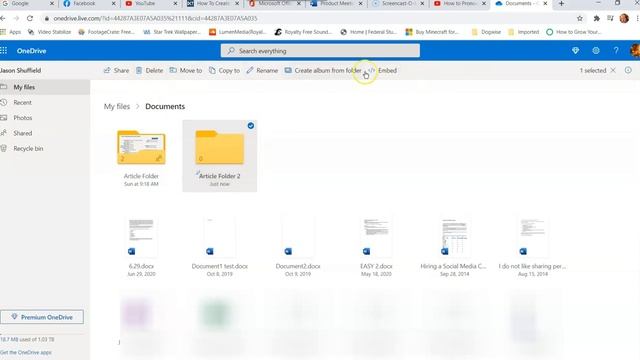Click the Documents breadcrumb
The image size is (640, 360).
(x=165, y=106)
